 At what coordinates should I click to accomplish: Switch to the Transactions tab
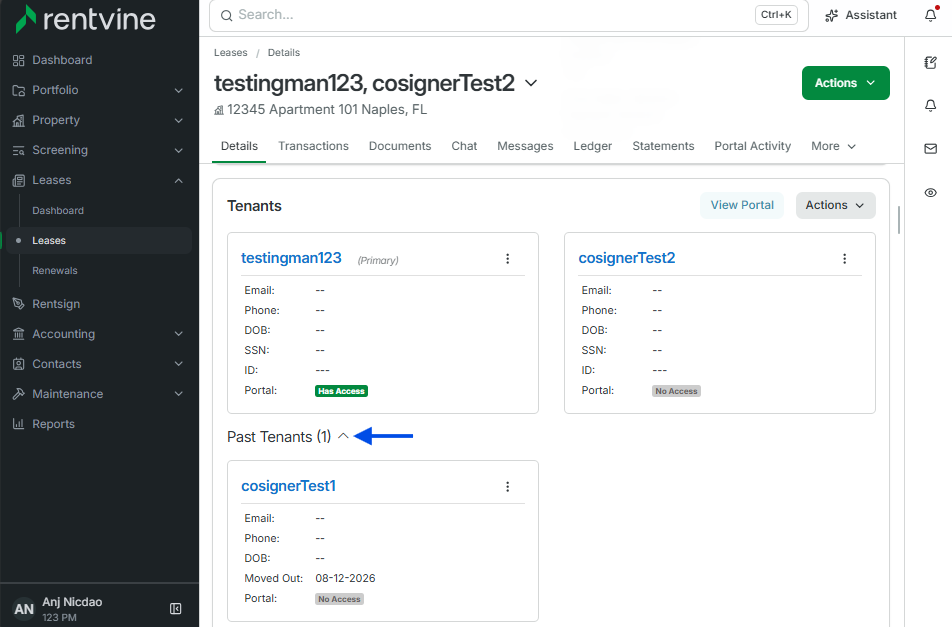(313, 146)
